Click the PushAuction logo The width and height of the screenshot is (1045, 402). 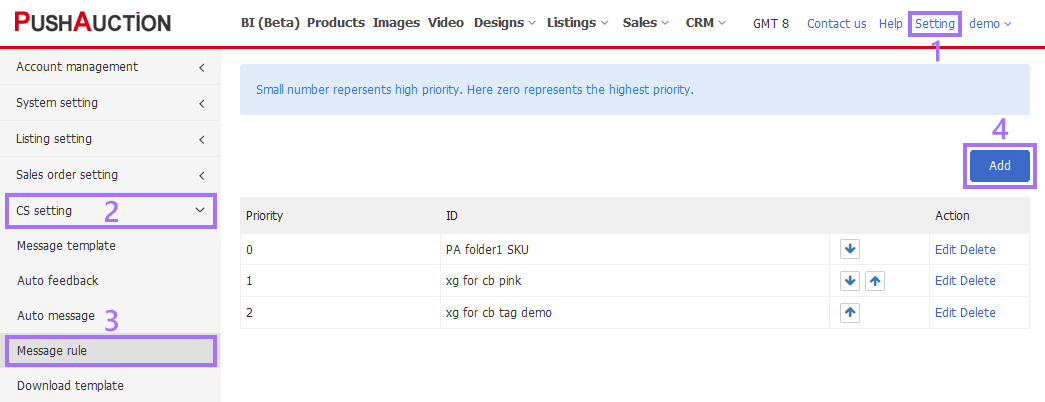pos(93,23)
